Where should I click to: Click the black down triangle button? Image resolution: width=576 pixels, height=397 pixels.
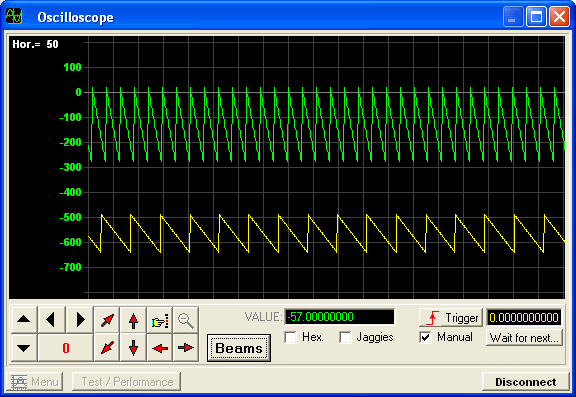tap(24, 348)
